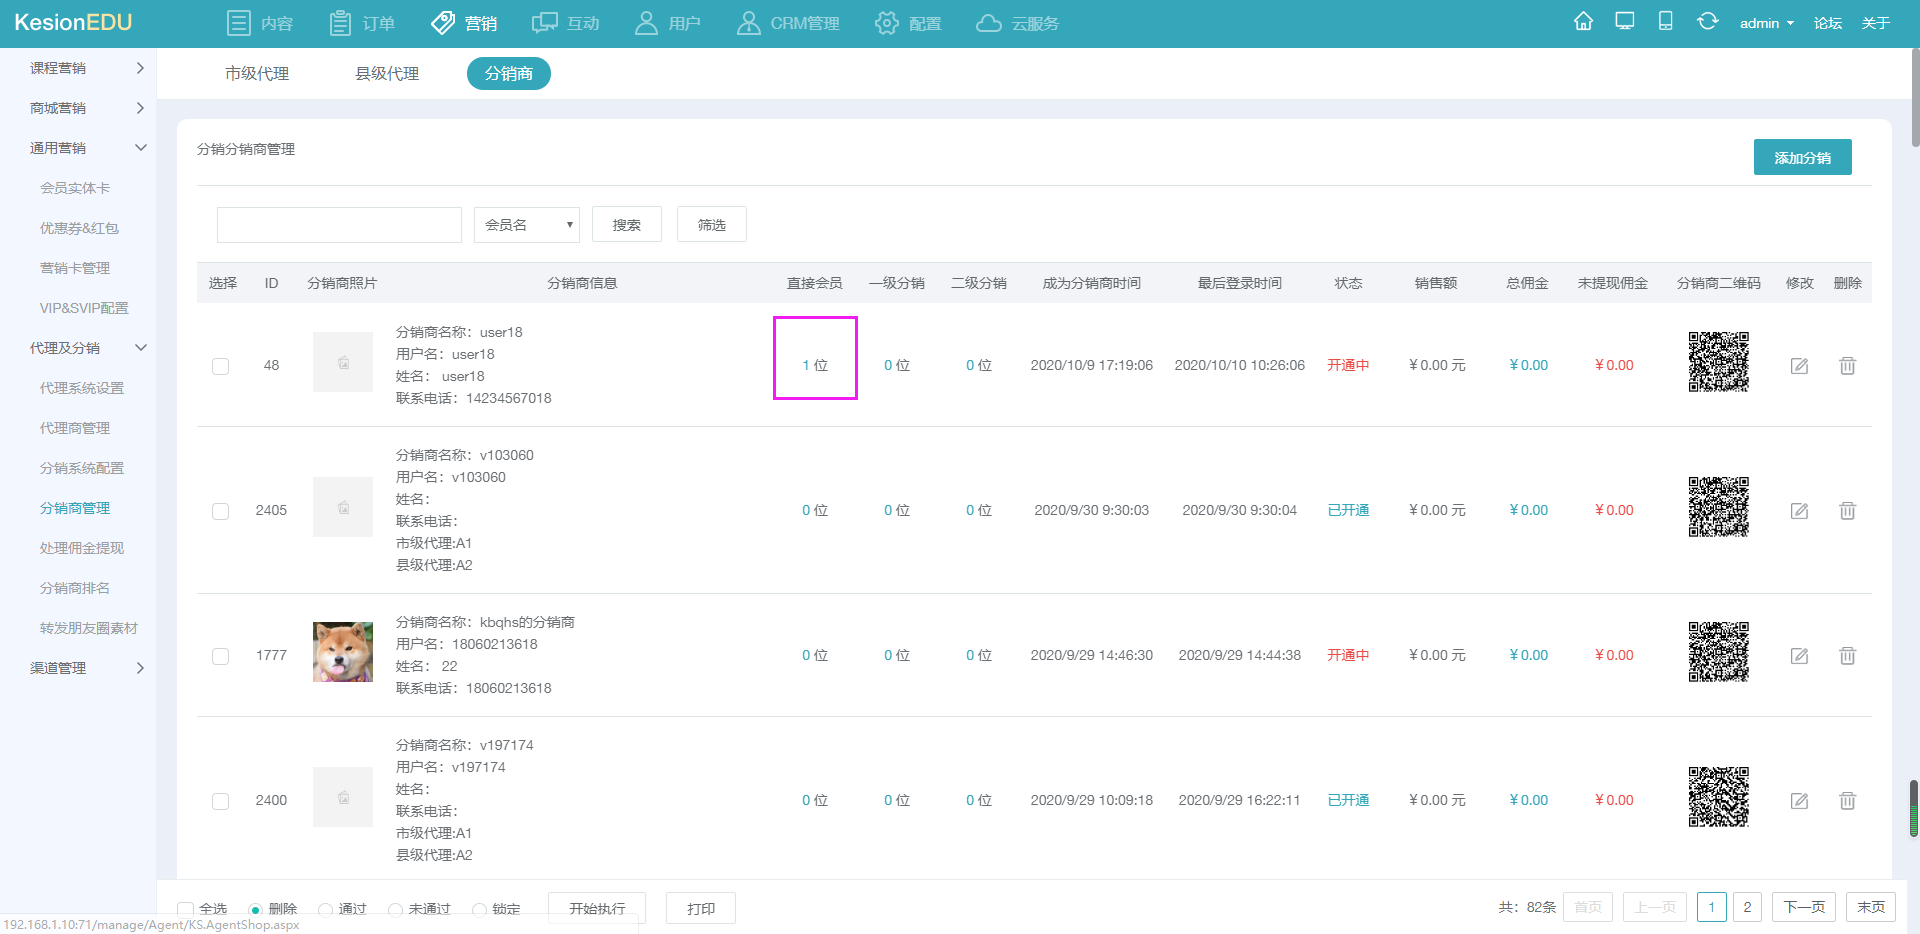Image resolution: width=1920 pixels, height=934 pixels.
Task: Click edit icon for distributor v197174
Action: (x=1799, y=801)
